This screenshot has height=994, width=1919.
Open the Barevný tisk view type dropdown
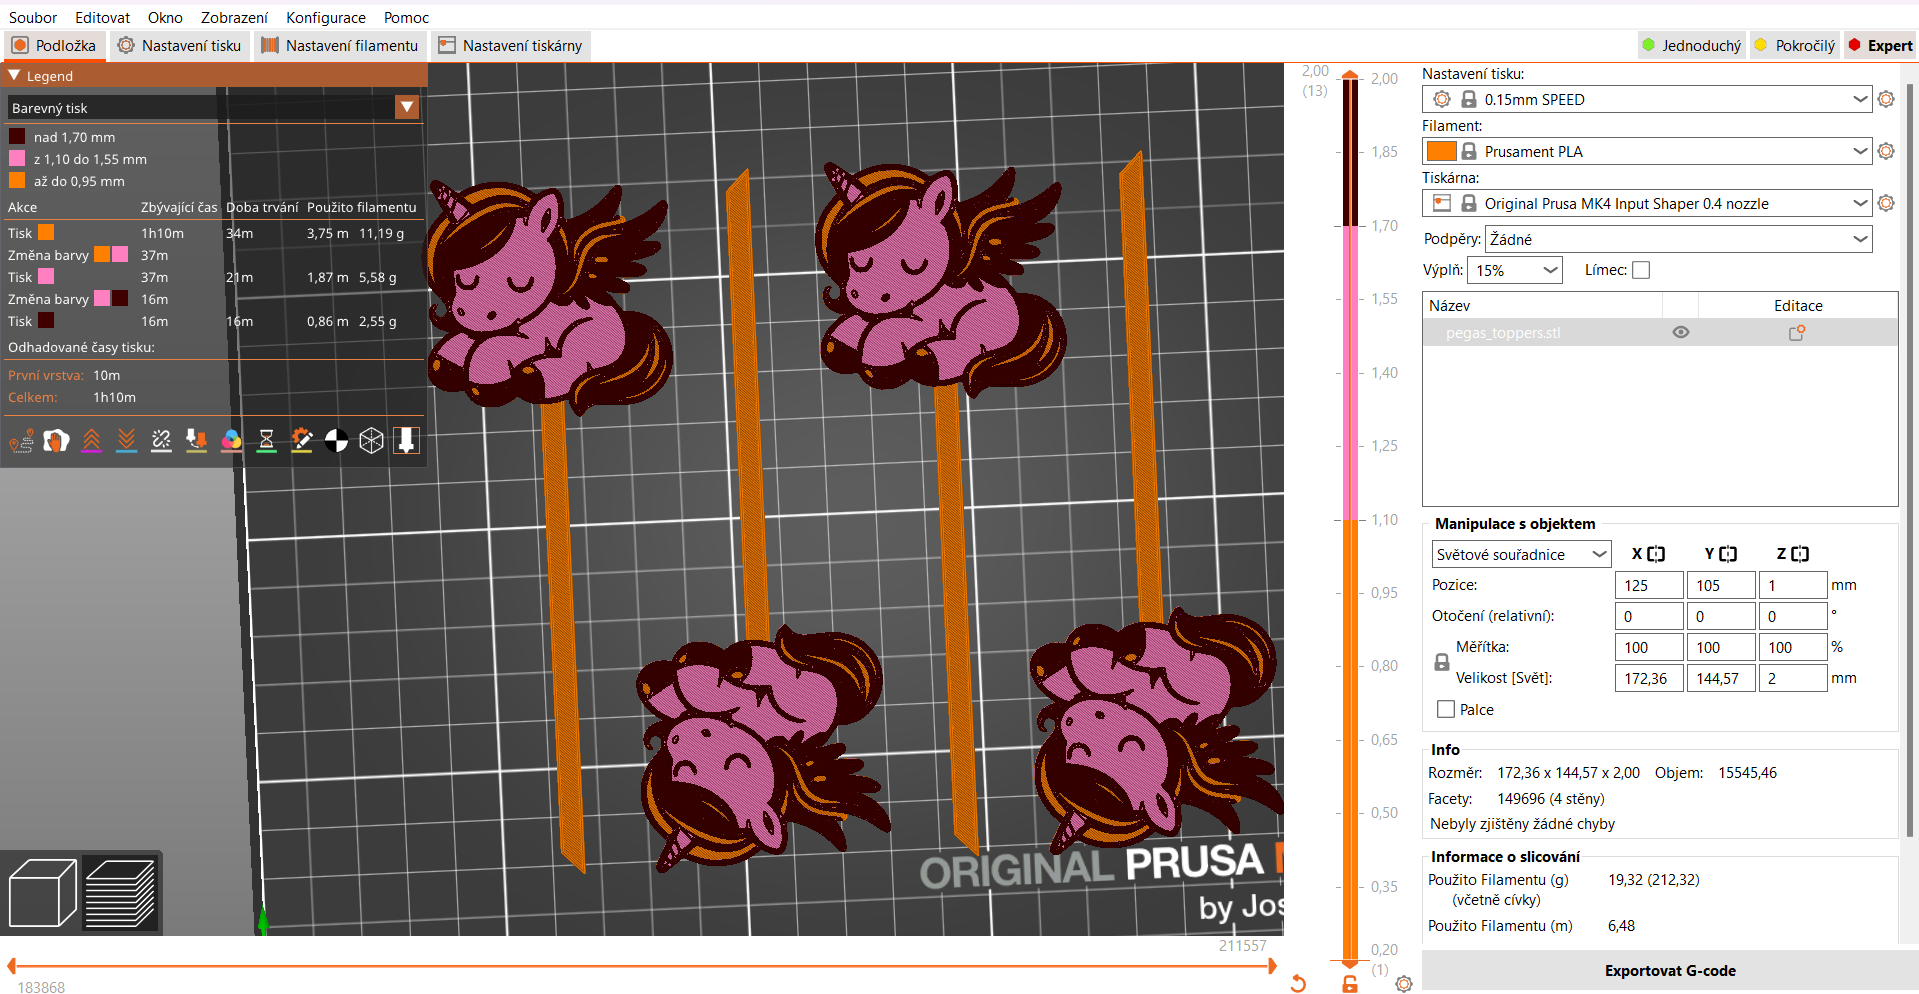[x=213, y=107]
